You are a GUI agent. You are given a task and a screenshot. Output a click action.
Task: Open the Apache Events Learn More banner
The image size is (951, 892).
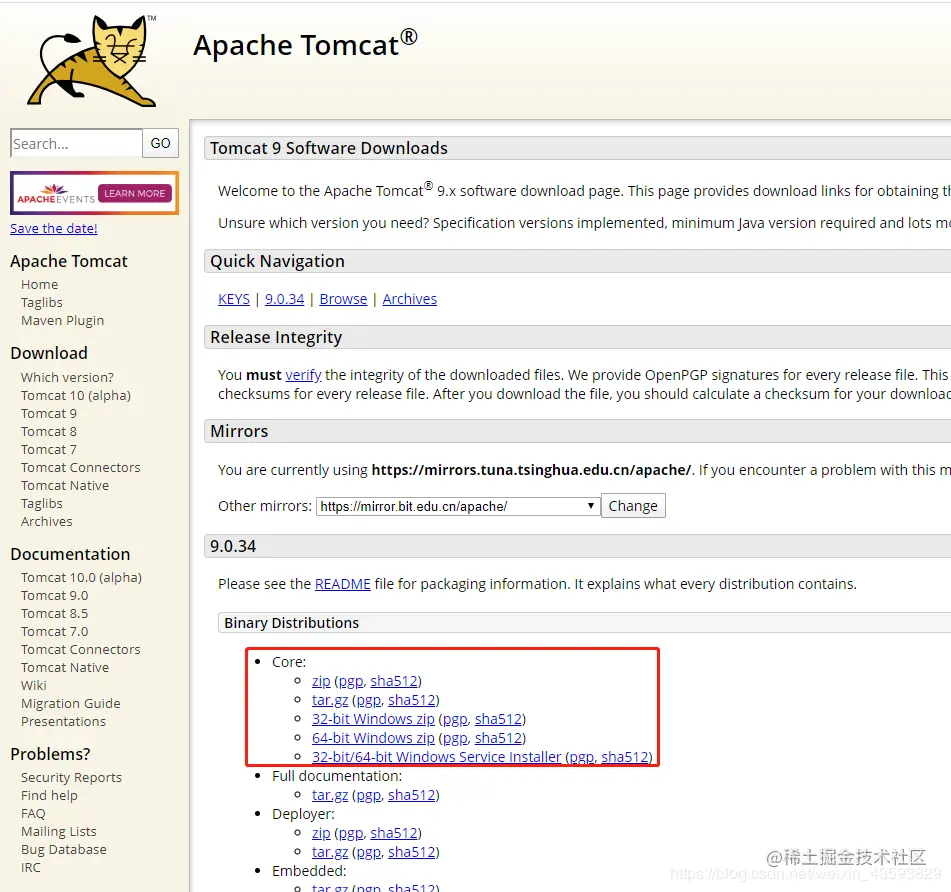(95, 193)
